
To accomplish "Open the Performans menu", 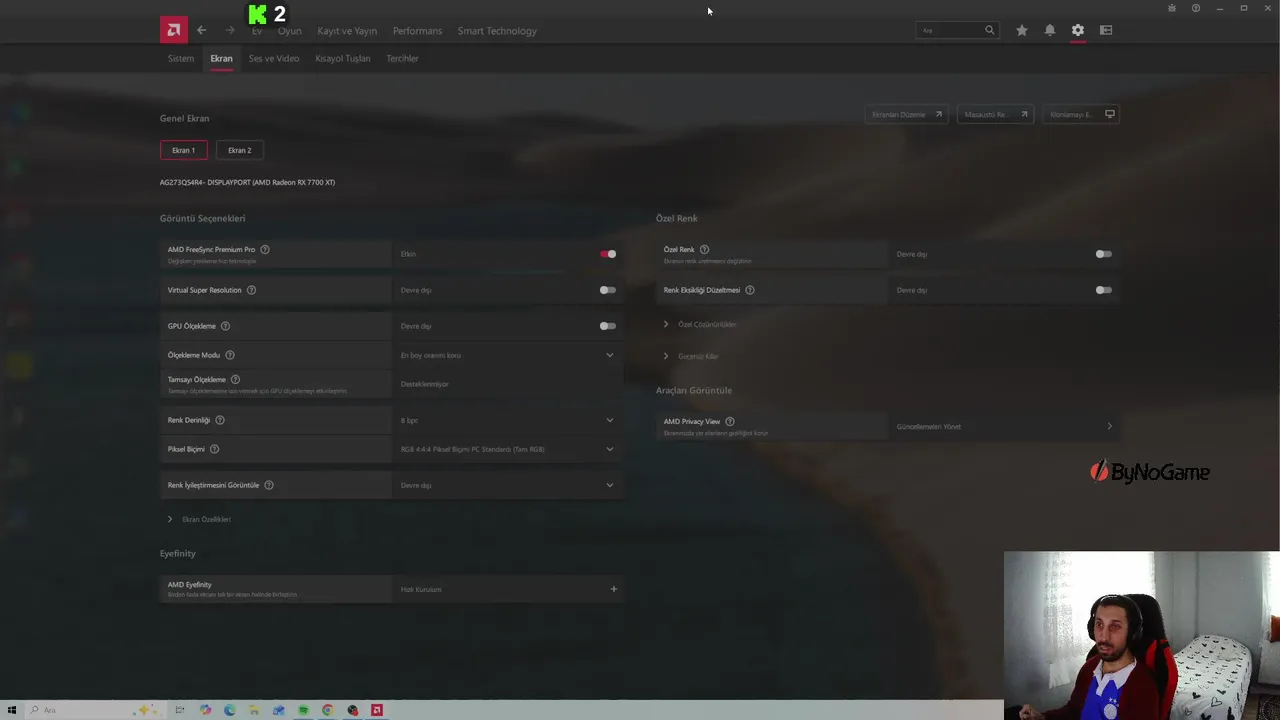I will [x=417, y=31].
